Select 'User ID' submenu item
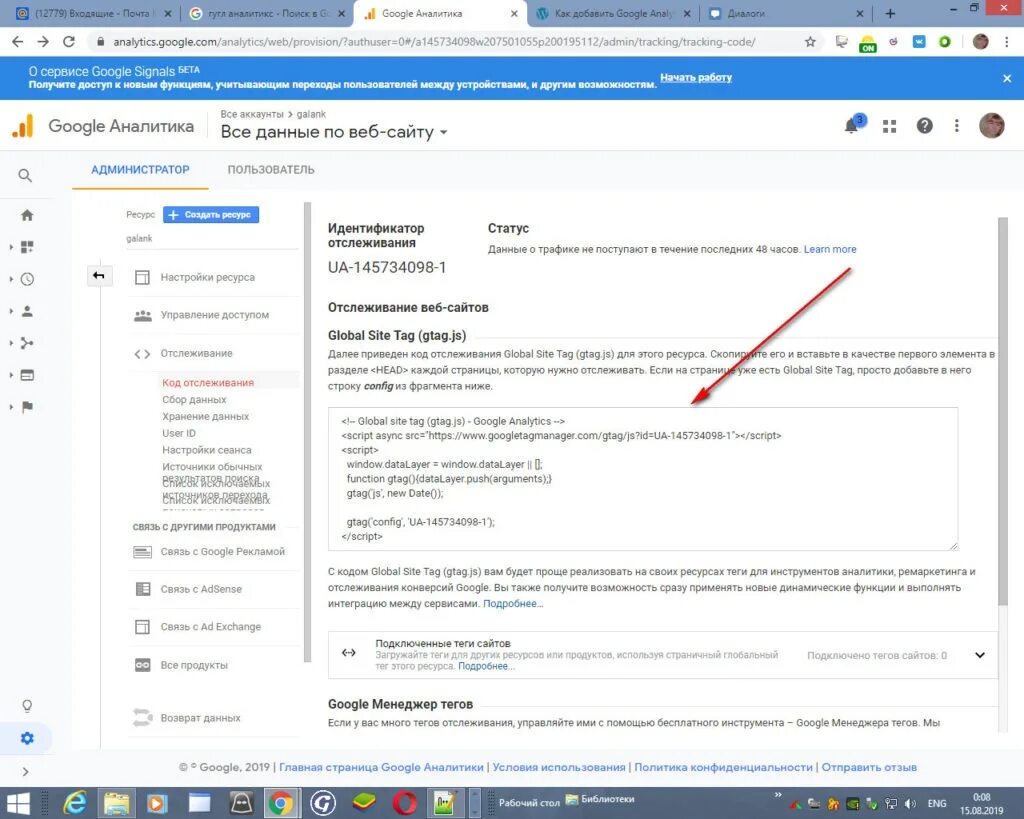 click(178, 434)
